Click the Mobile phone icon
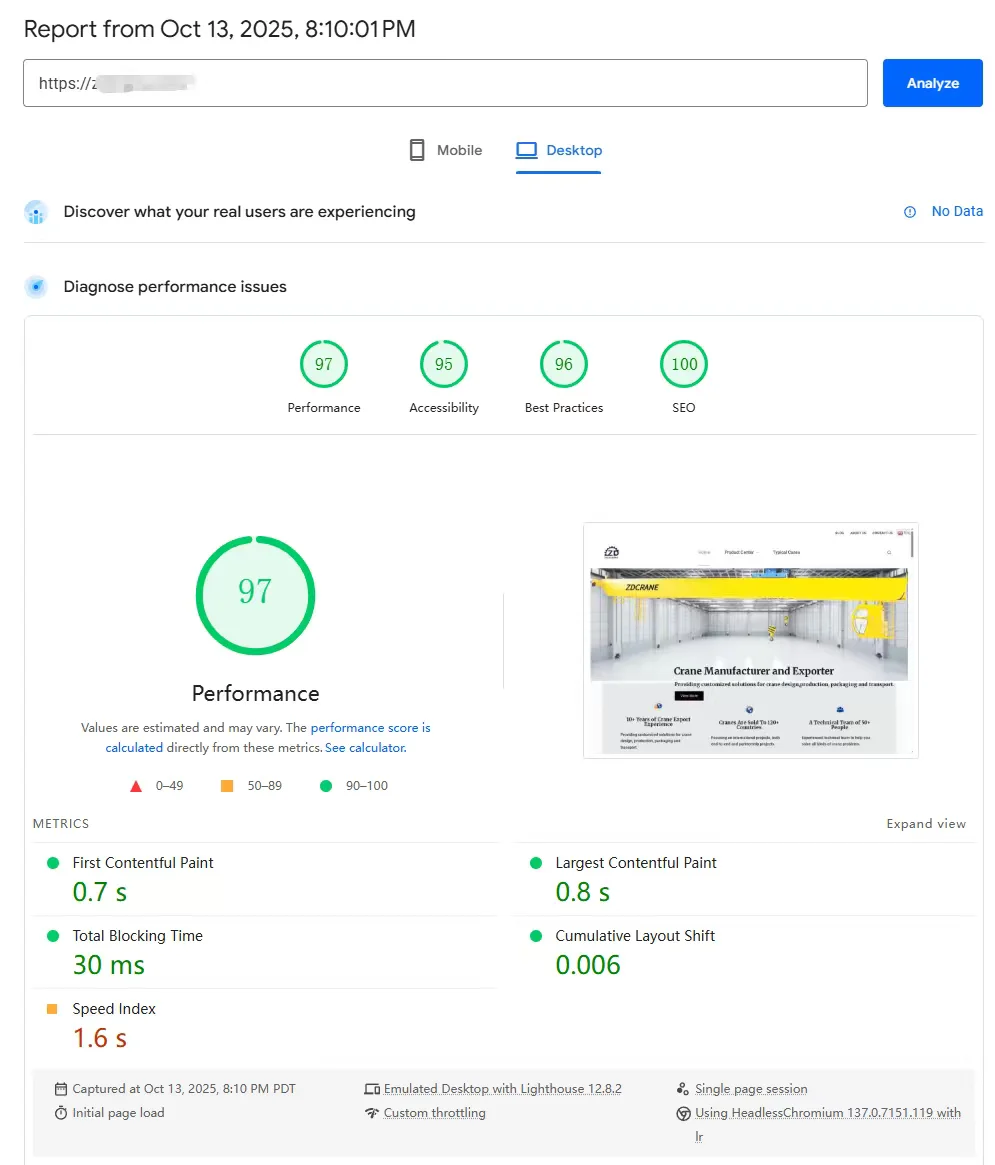 (x=417, y=150)
